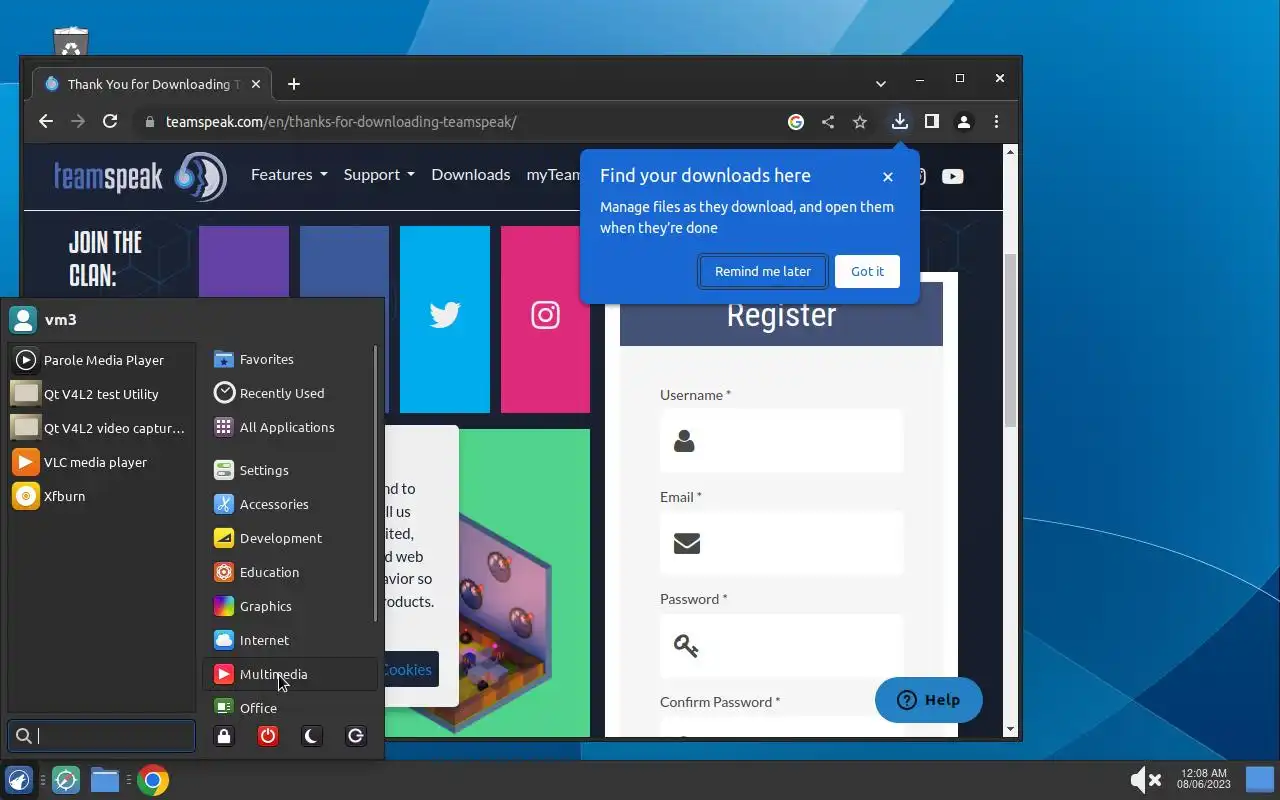Open the file manager on taskbar
Image resolution: width=1280 pixels, height=800 pixels.
click(x=105, y=780)
